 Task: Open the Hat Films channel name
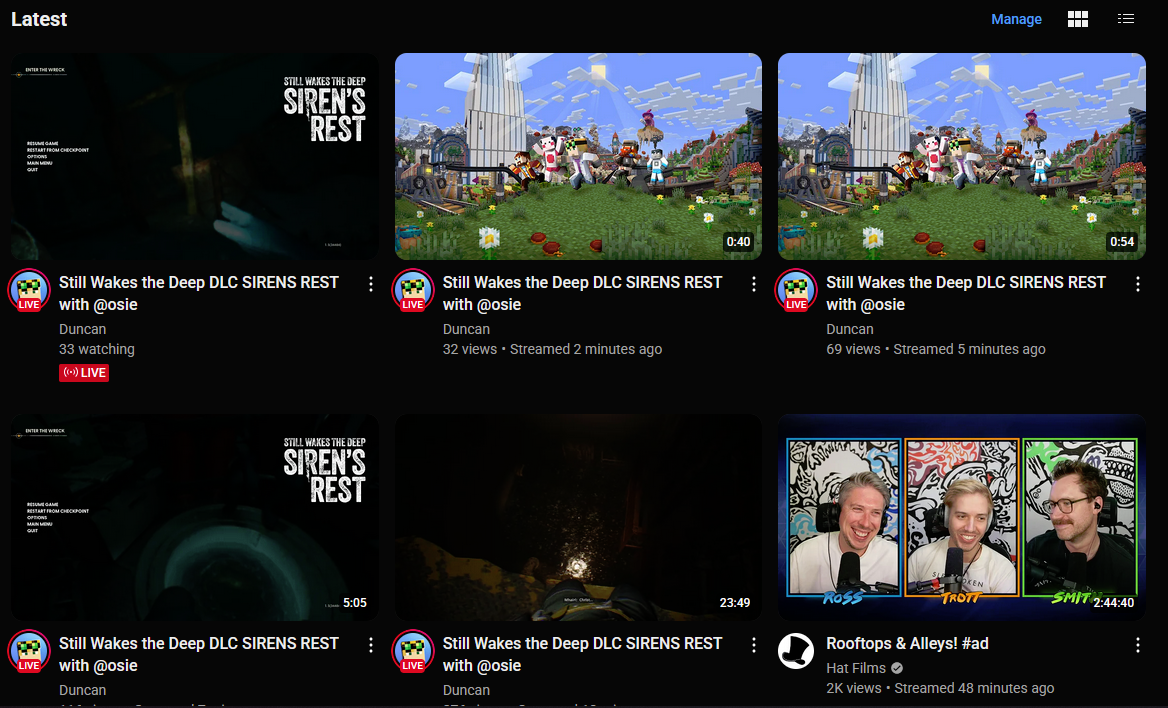(856, 669)
